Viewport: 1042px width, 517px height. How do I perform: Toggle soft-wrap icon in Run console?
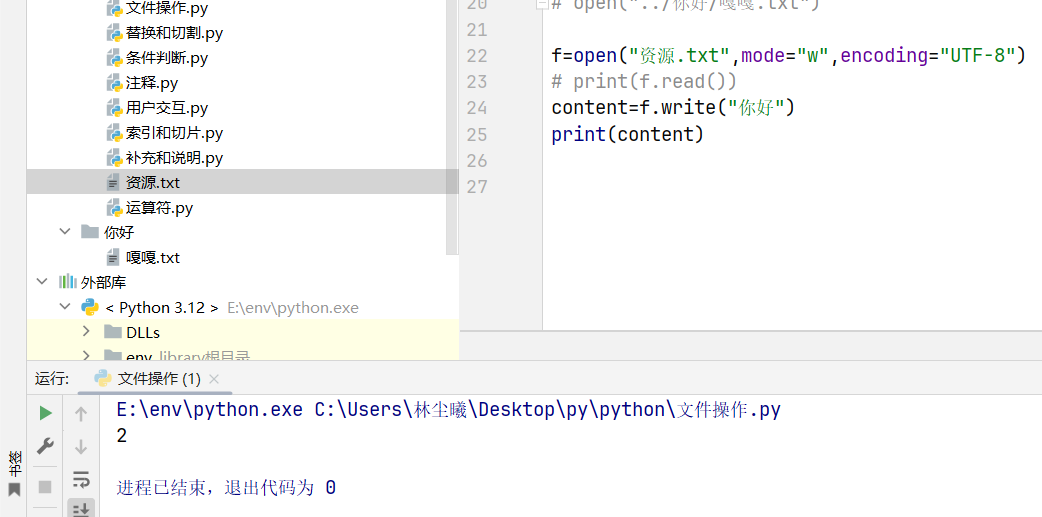click(x=81, y=478)
